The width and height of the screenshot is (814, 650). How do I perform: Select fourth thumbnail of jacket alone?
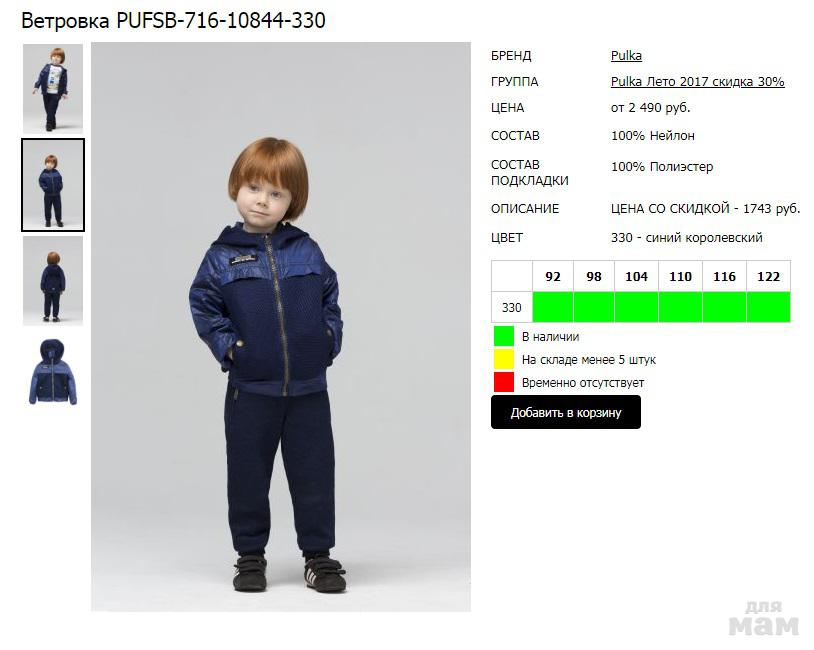click(x=53, y=372)
